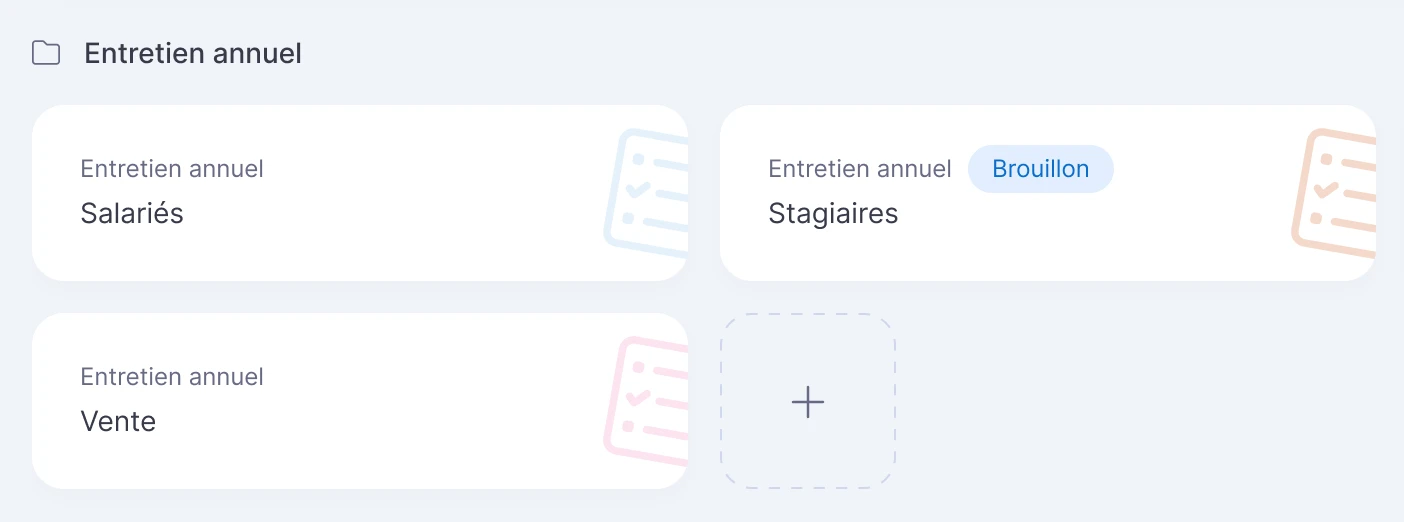
Task: Click the Brouillon draft badge
Action: (1041, 169)
